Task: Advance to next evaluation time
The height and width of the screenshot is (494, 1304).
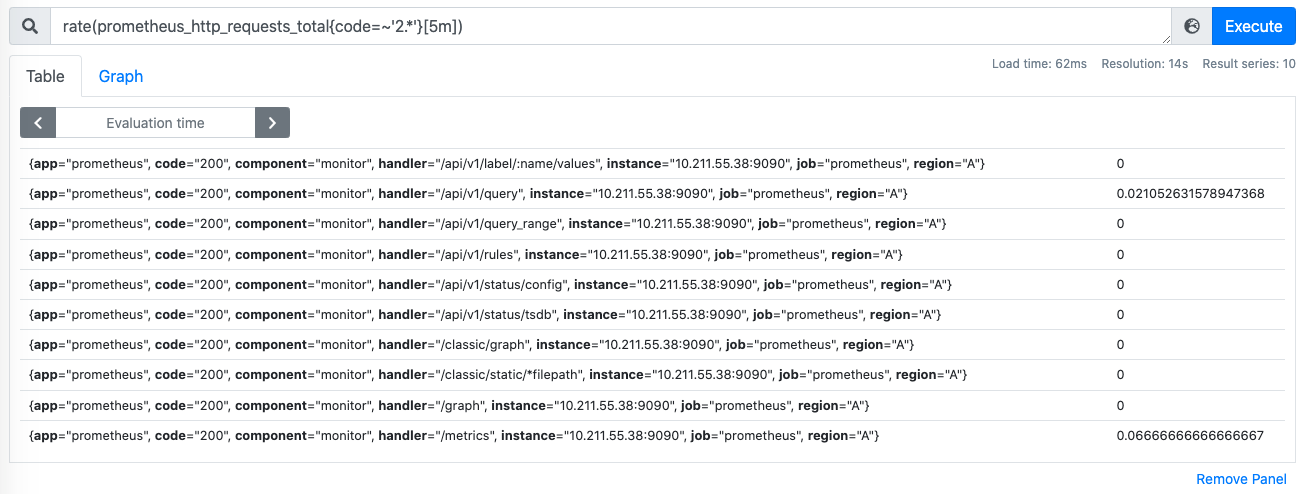Action: click(272, 123)
